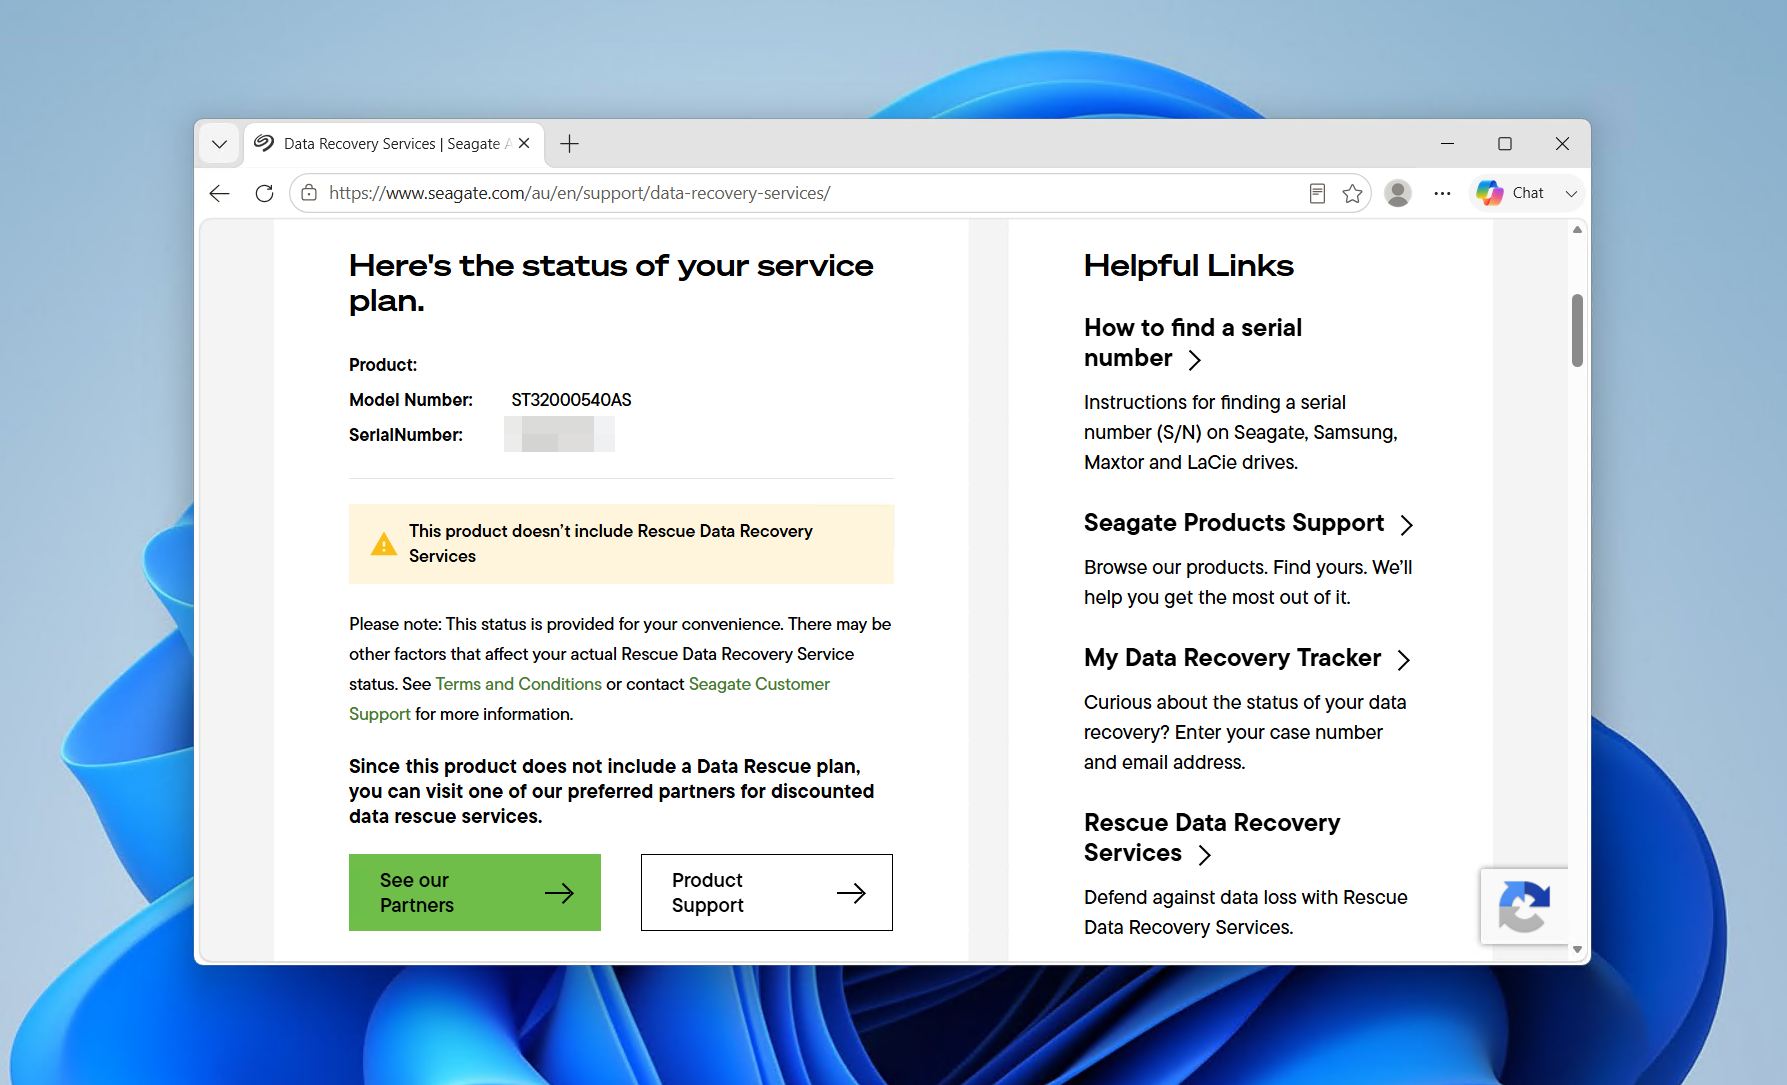Click the reCAPTCHA badge
1787x1085 pixels.
pyautogui.click(x=1524, y=906)
